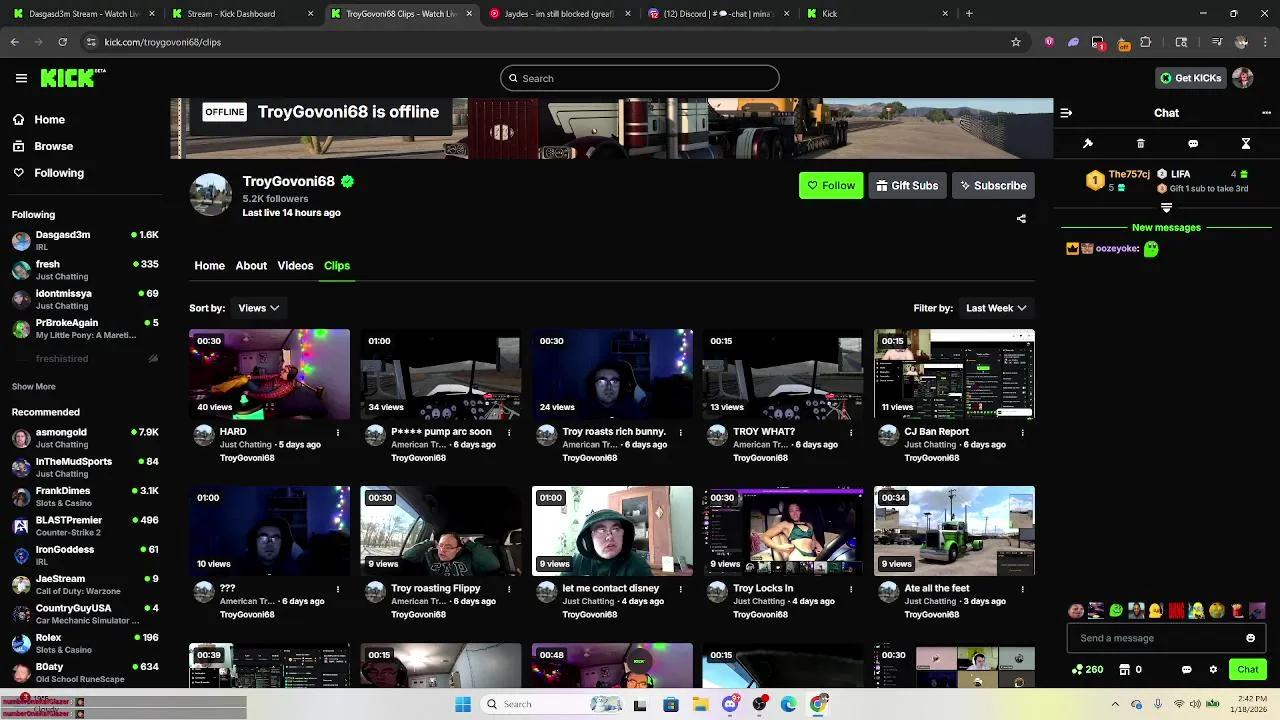Open options menu for ??? clip

pyautogui.click(x=338, y=589)
